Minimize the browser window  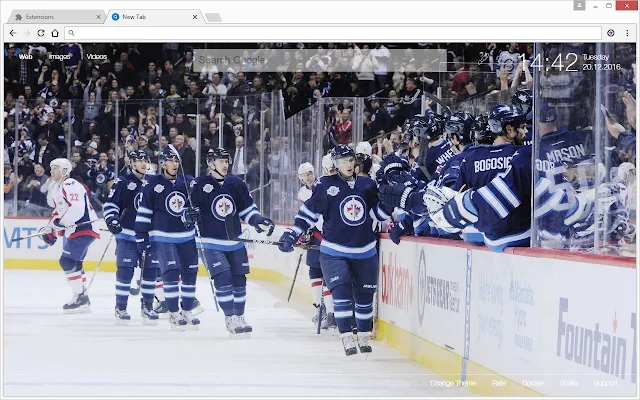coord(596,6)
